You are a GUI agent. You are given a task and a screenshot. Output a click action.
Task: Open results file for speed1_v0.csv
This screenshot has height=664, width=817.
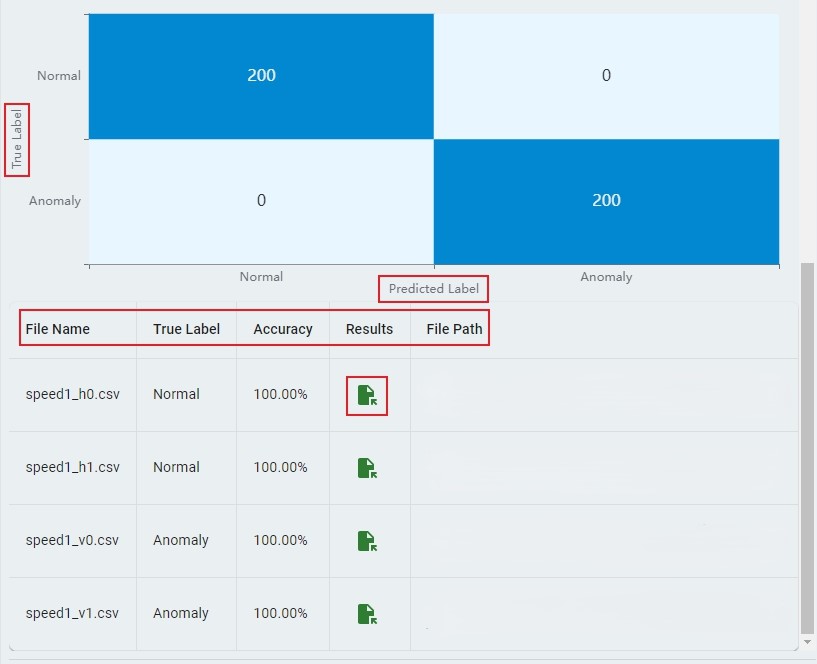point(367,541)
